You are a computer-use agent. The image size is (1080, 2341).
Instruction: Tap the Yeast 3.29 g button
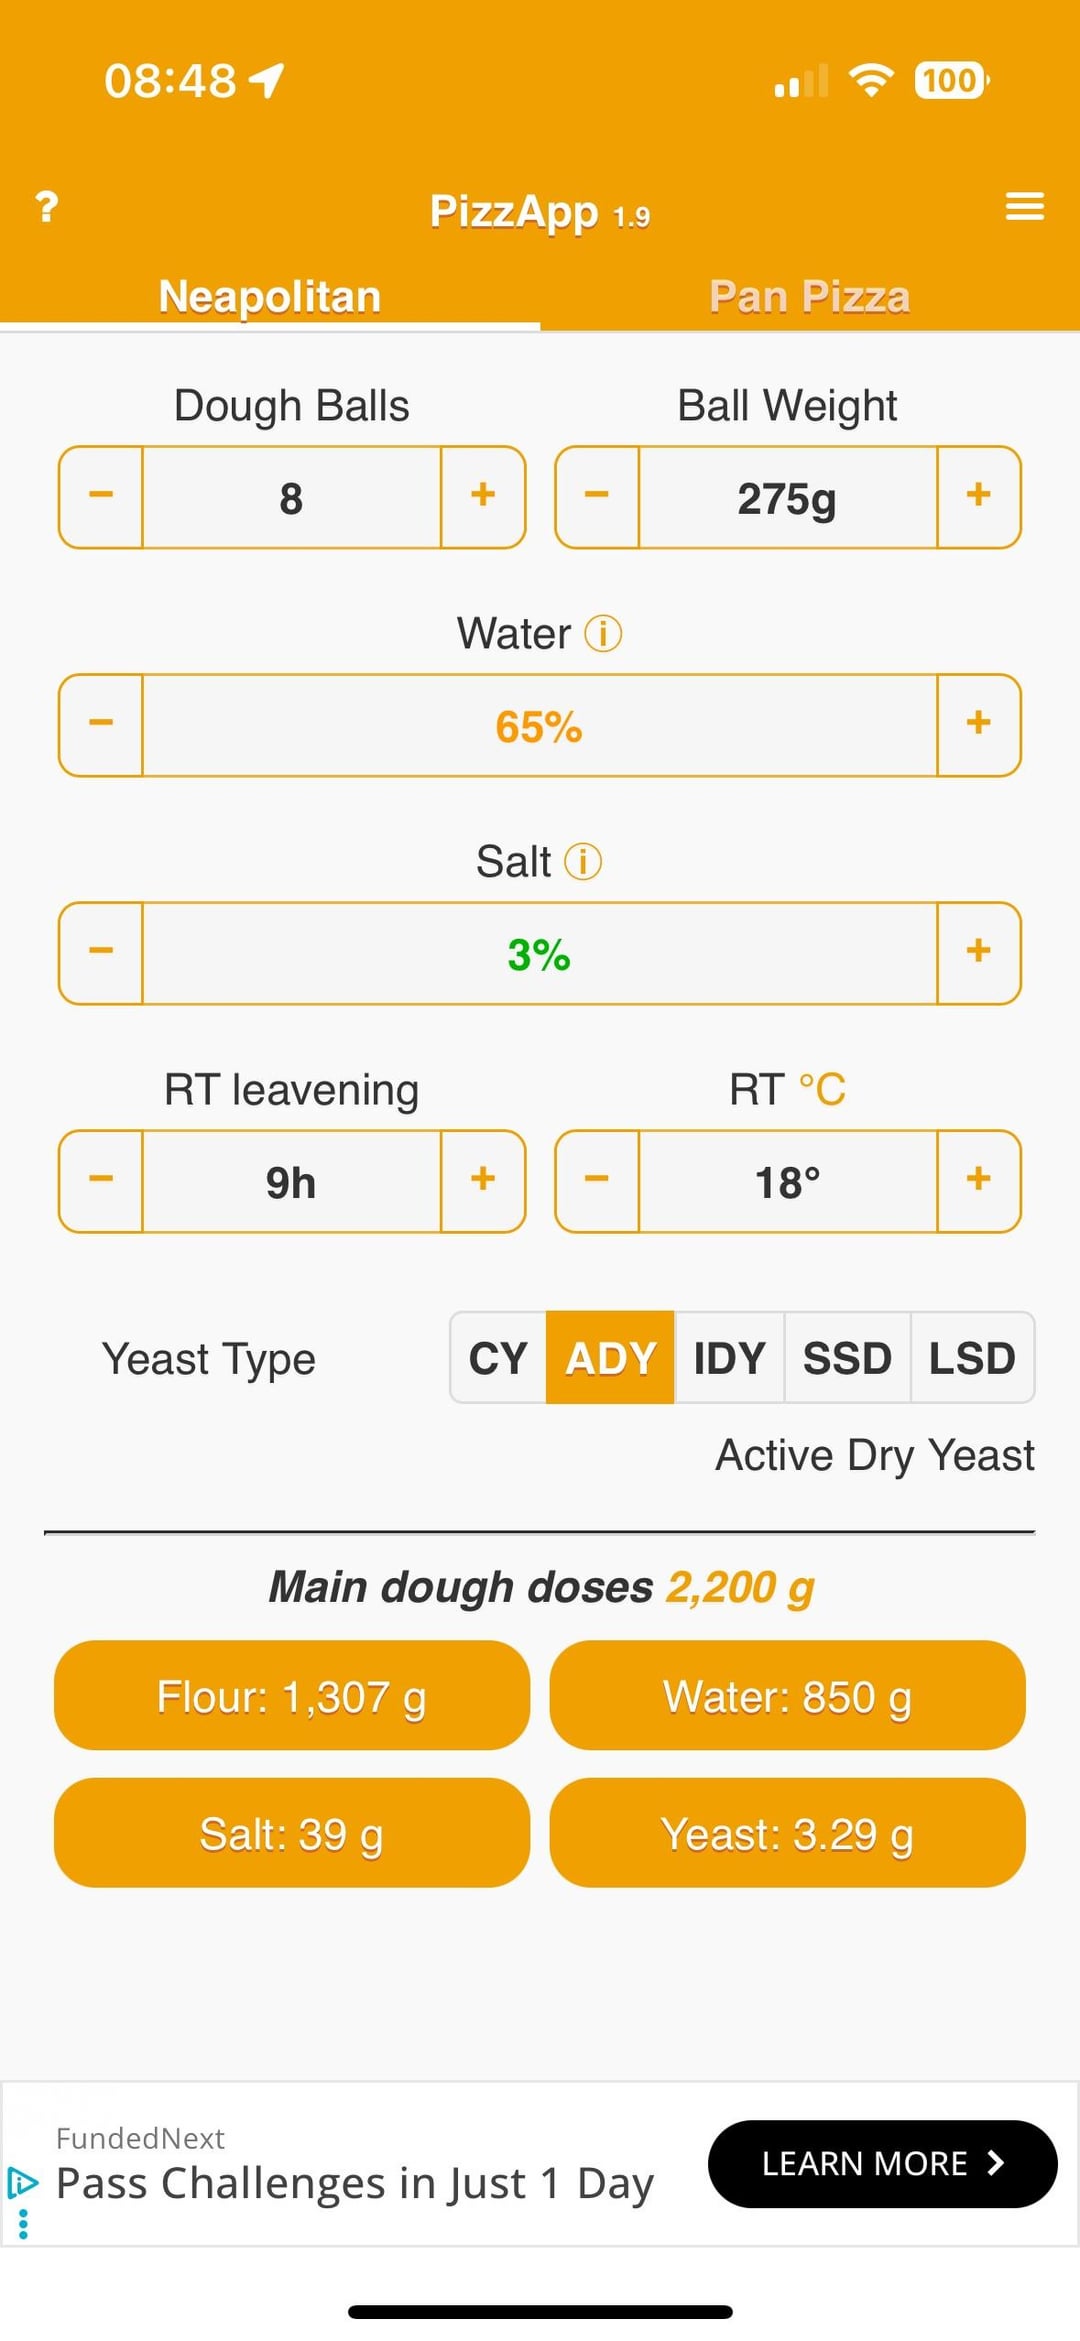[787, 1833]
